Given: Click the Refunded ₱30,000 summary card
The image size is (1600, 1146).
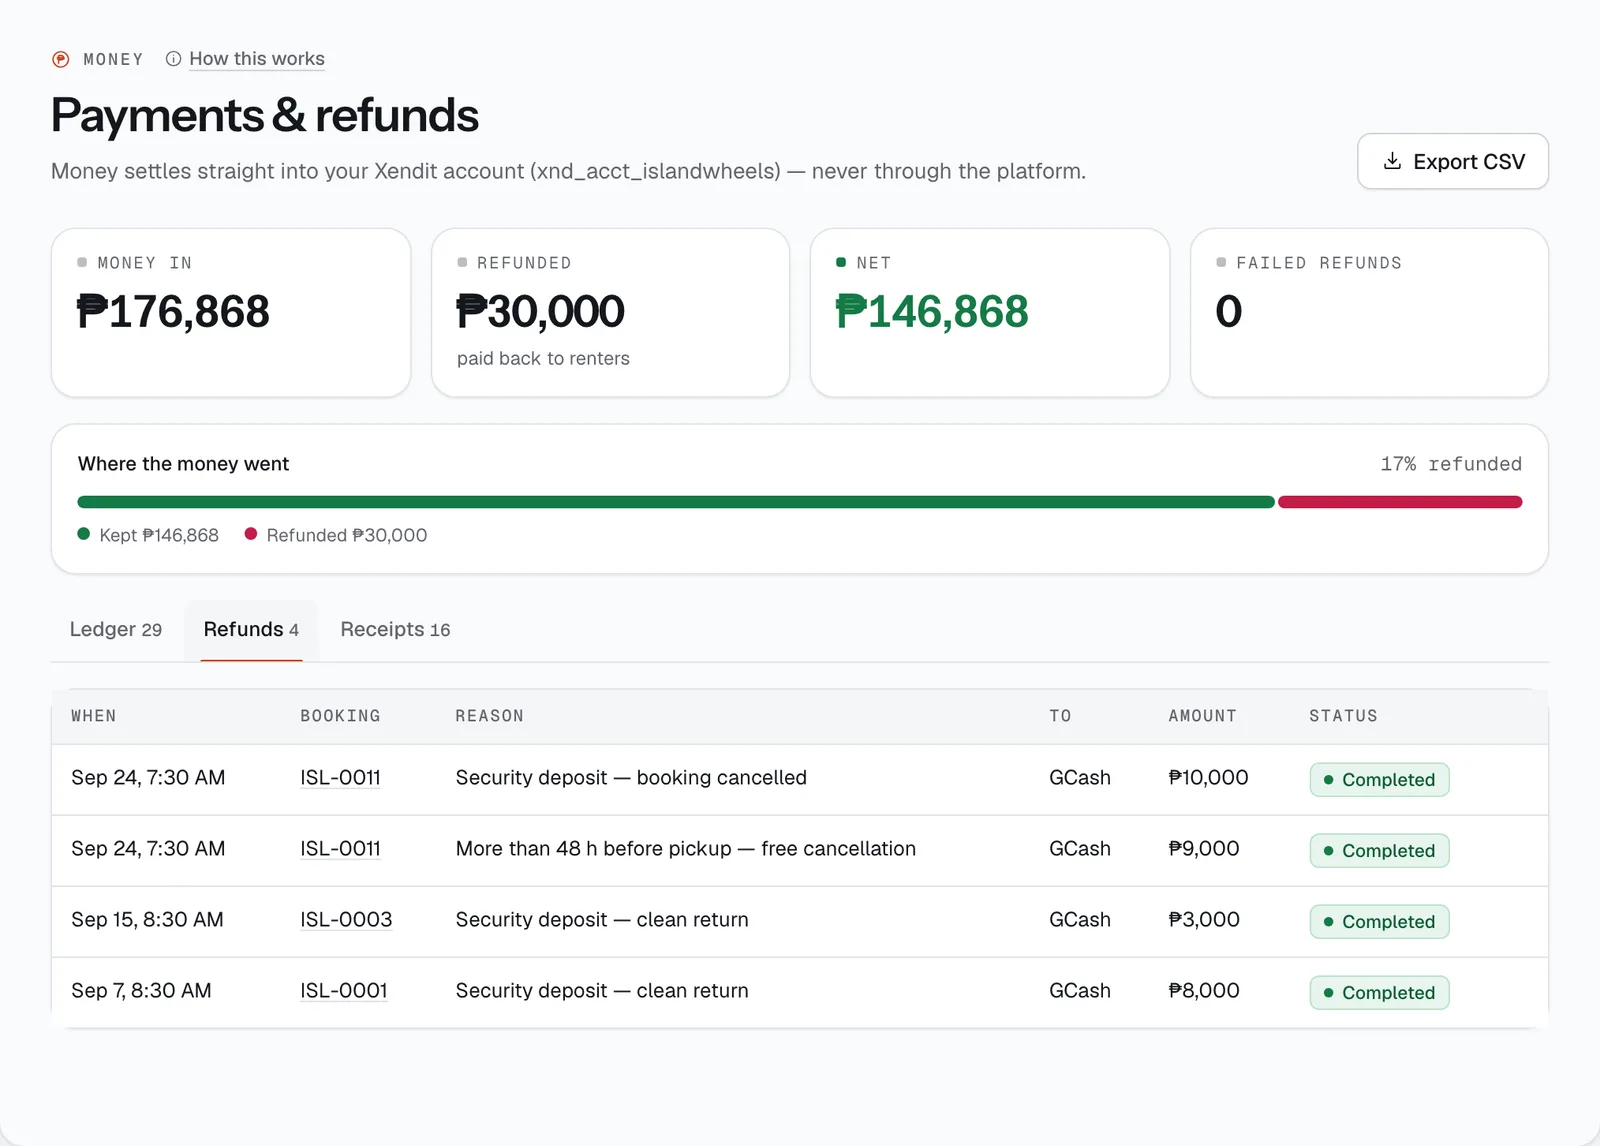Looking at the screenshot, I should (x=610, y=313).
